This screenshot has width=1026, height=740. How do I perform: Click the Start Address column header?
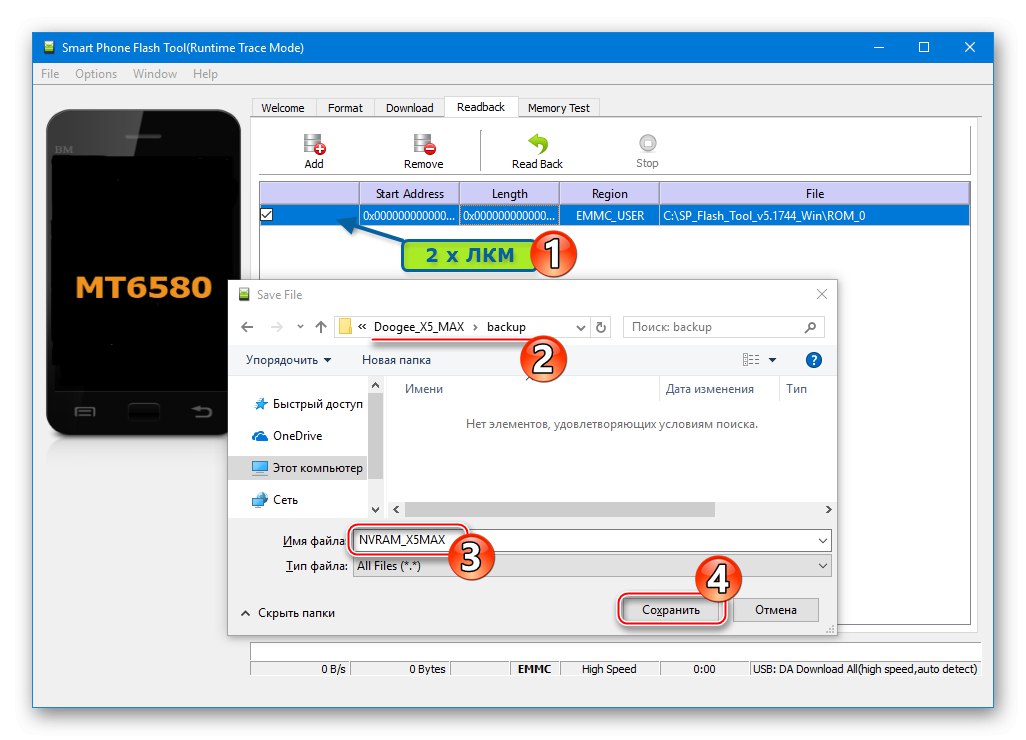(x=410, y=194)
